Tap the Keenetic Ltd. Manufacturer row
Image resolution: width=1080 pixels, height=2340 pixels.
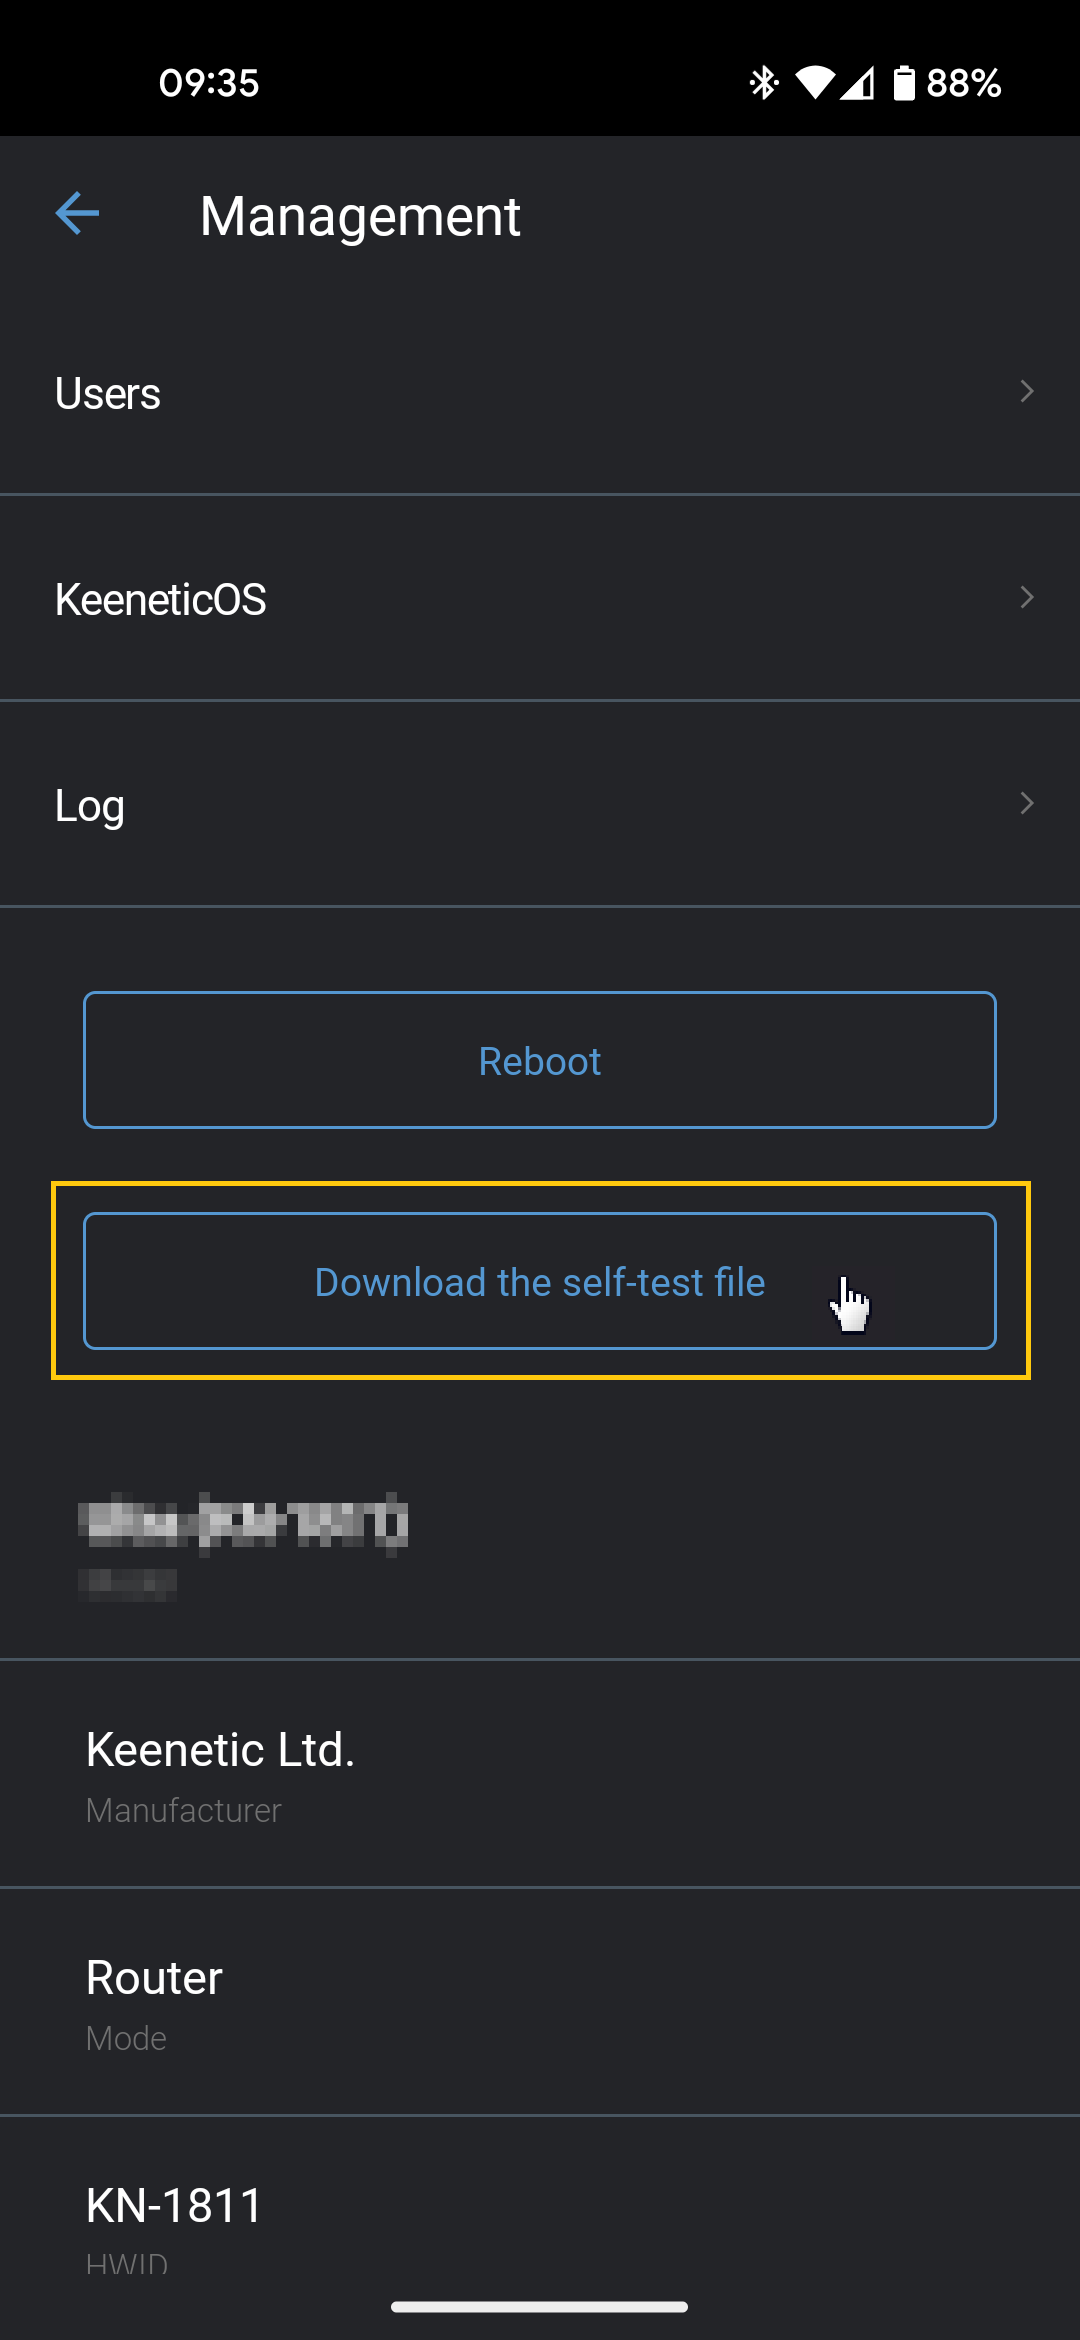point(540,1774)
